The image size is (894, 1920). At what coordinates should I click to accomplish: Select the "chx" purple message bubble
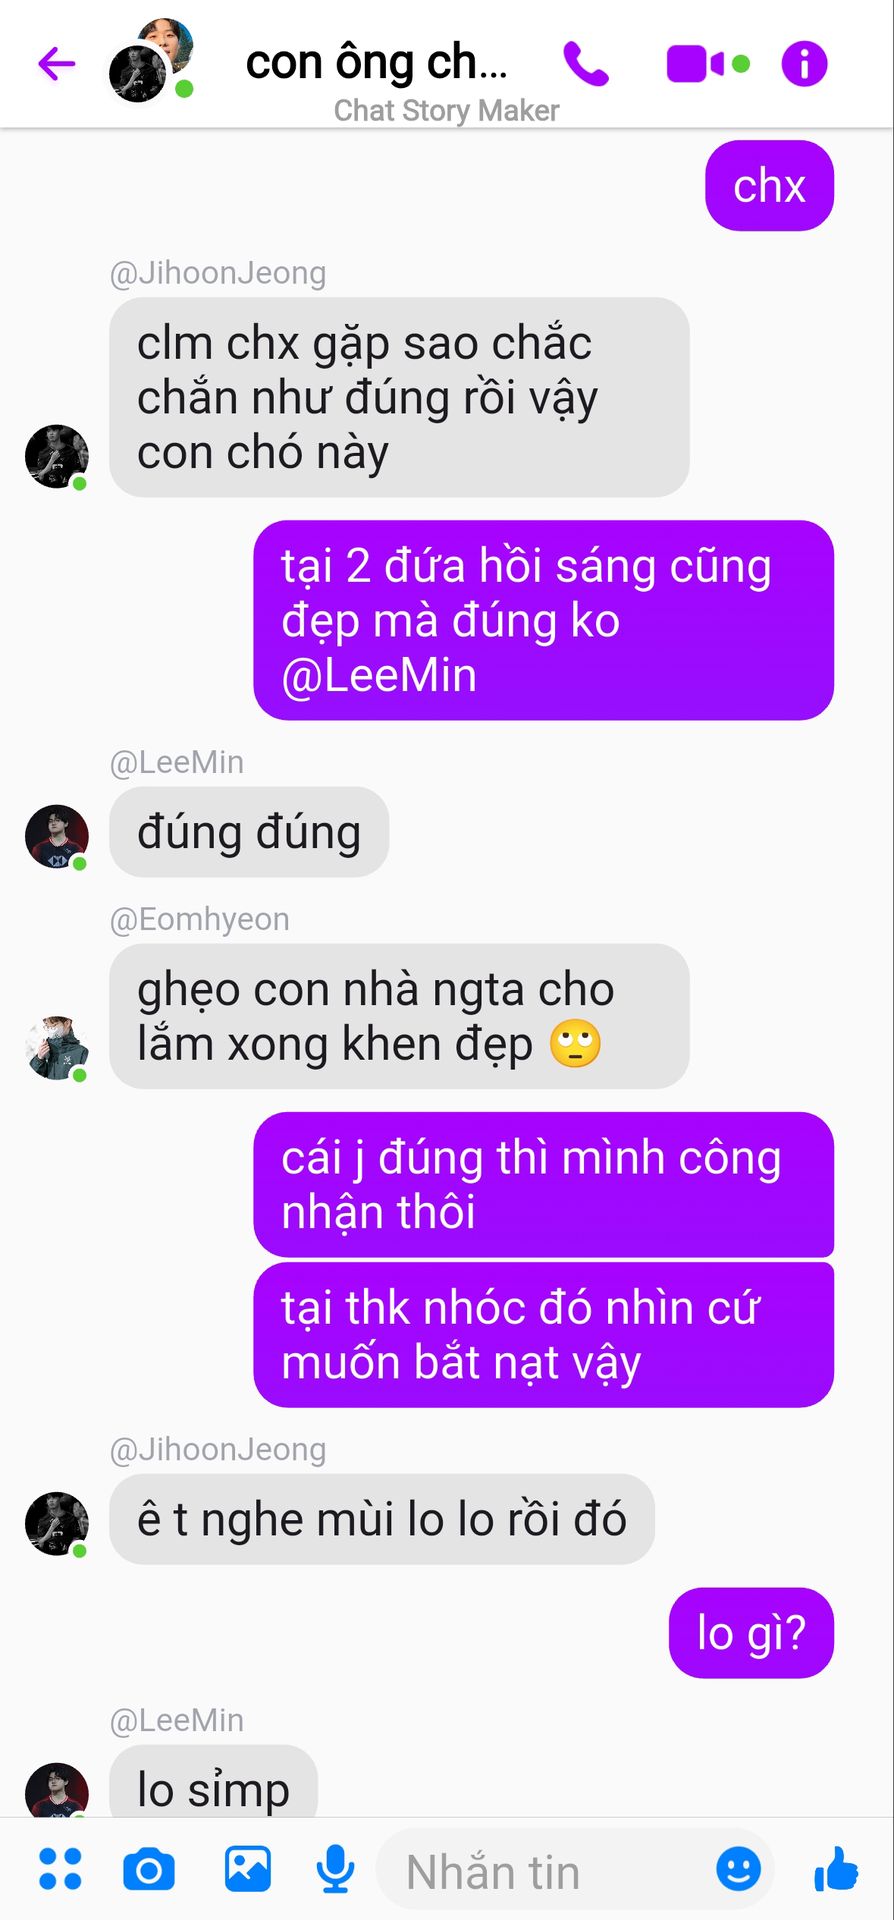pyautogui.click(x=769, y=186)
